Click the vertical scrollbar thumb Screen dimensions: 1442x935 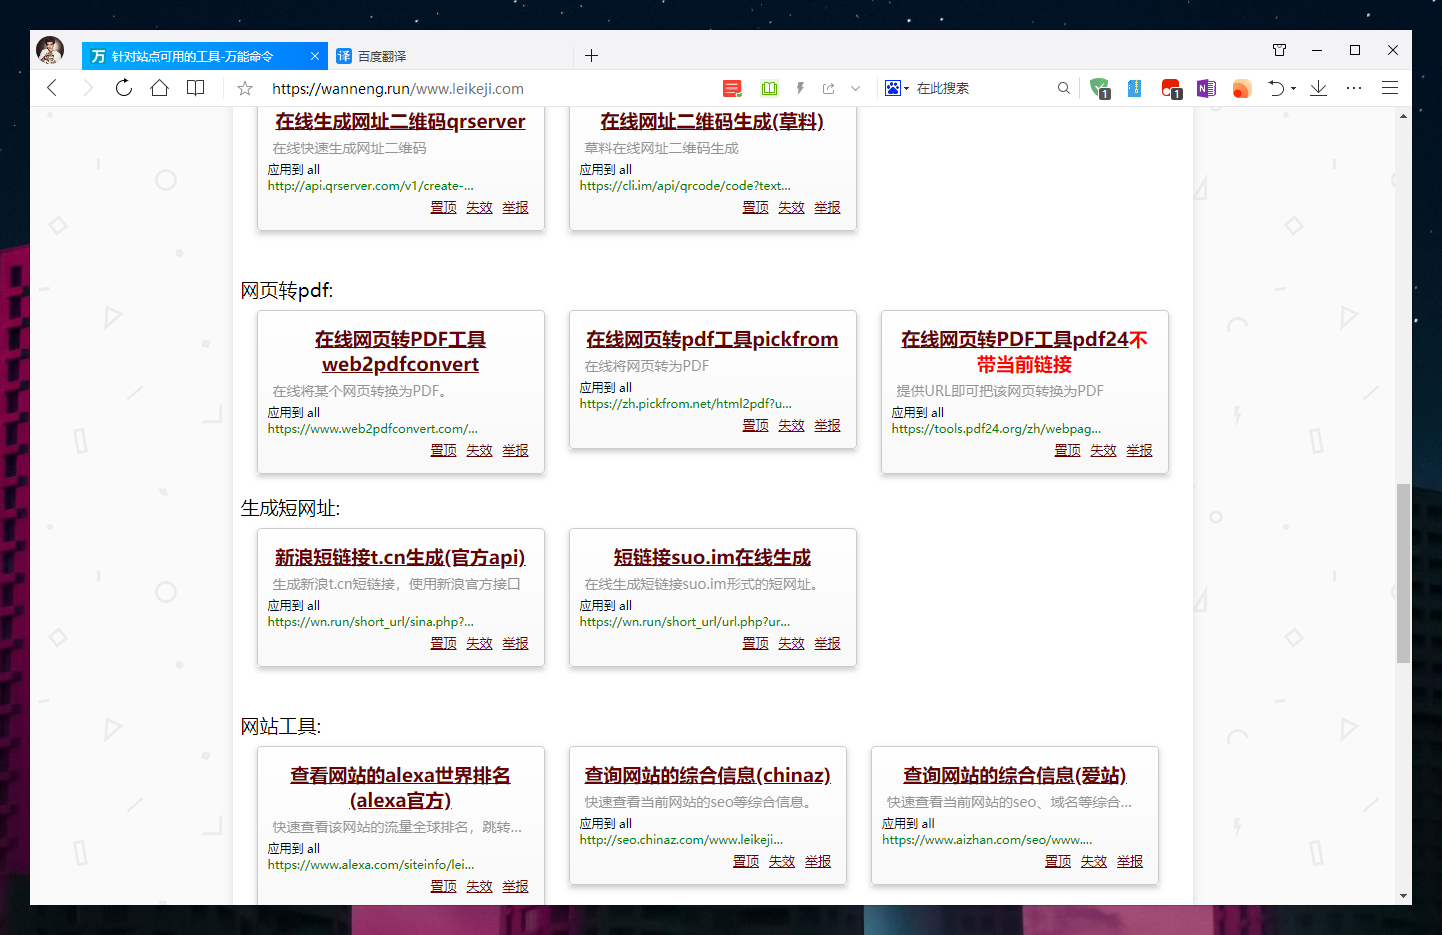pos(1403,572)
